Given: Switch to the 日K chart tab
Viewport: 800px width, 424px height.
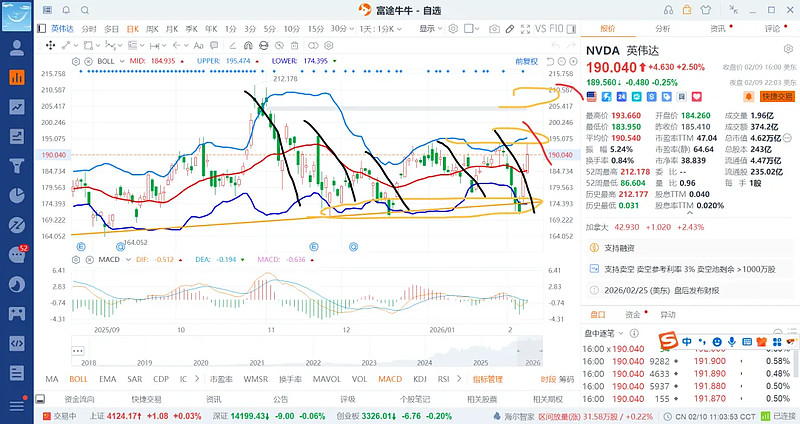Looking at the screenshot, I should click(133, 29).
